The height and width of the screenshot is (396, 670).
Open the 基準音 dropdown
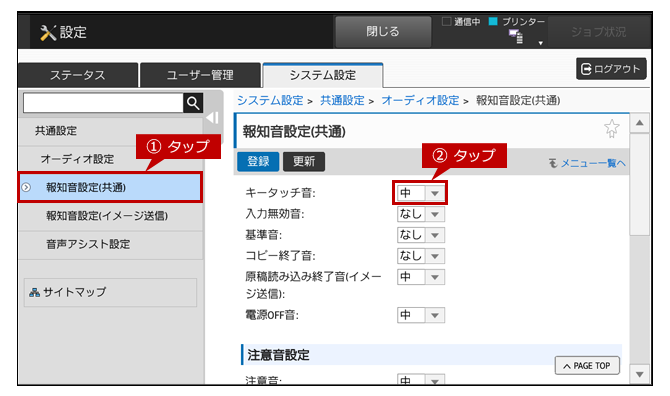(420, 235)
